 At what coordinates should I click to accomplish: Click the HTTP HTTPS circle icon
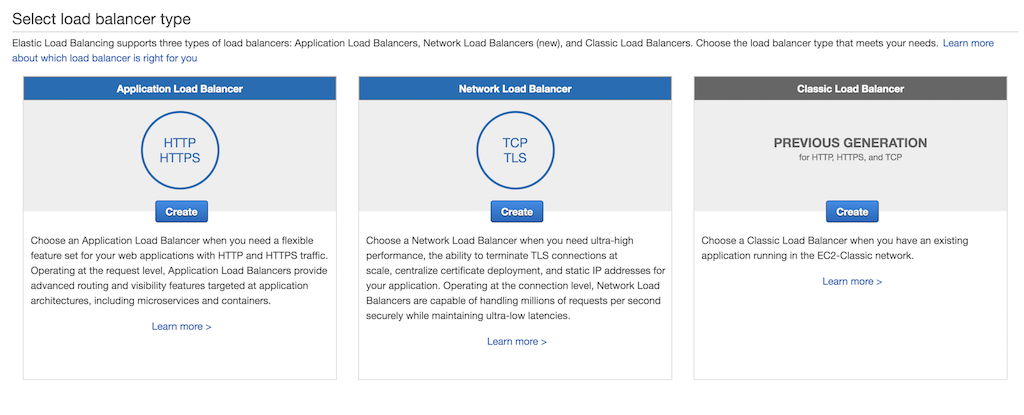pyautogui.click(x=180, y=150)
